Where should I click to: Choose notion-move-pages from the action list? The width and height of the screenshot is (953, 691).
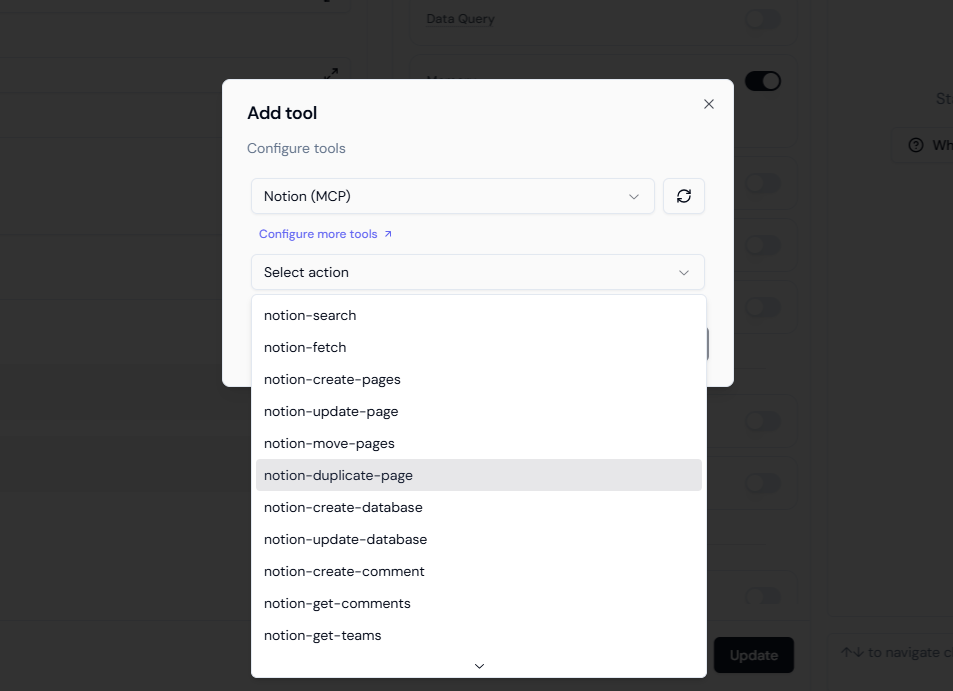click(328, 443)
